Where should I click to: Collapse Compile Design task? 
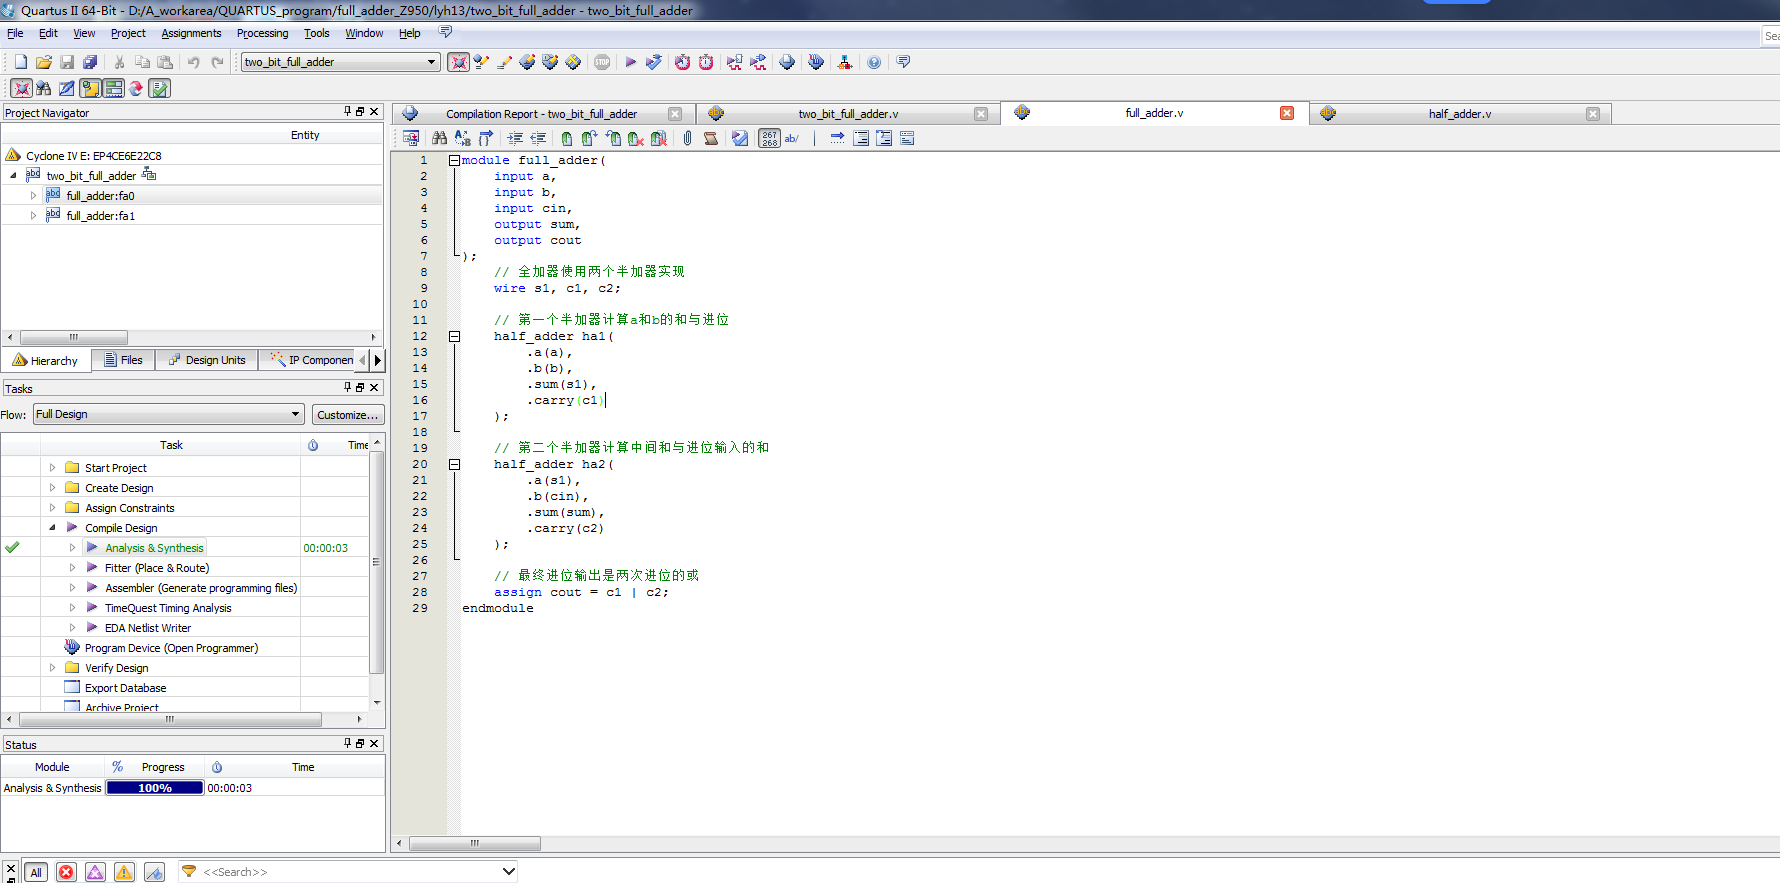click(x=52, y=528)
